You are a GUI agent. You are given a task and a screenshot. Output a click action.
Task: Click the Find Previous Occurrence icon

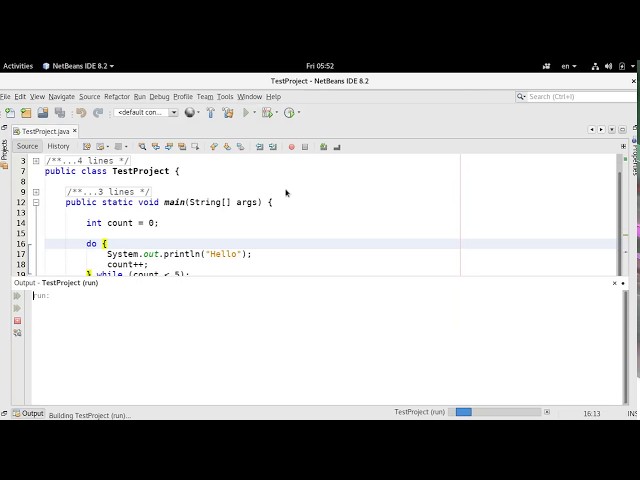pos(156,147)
